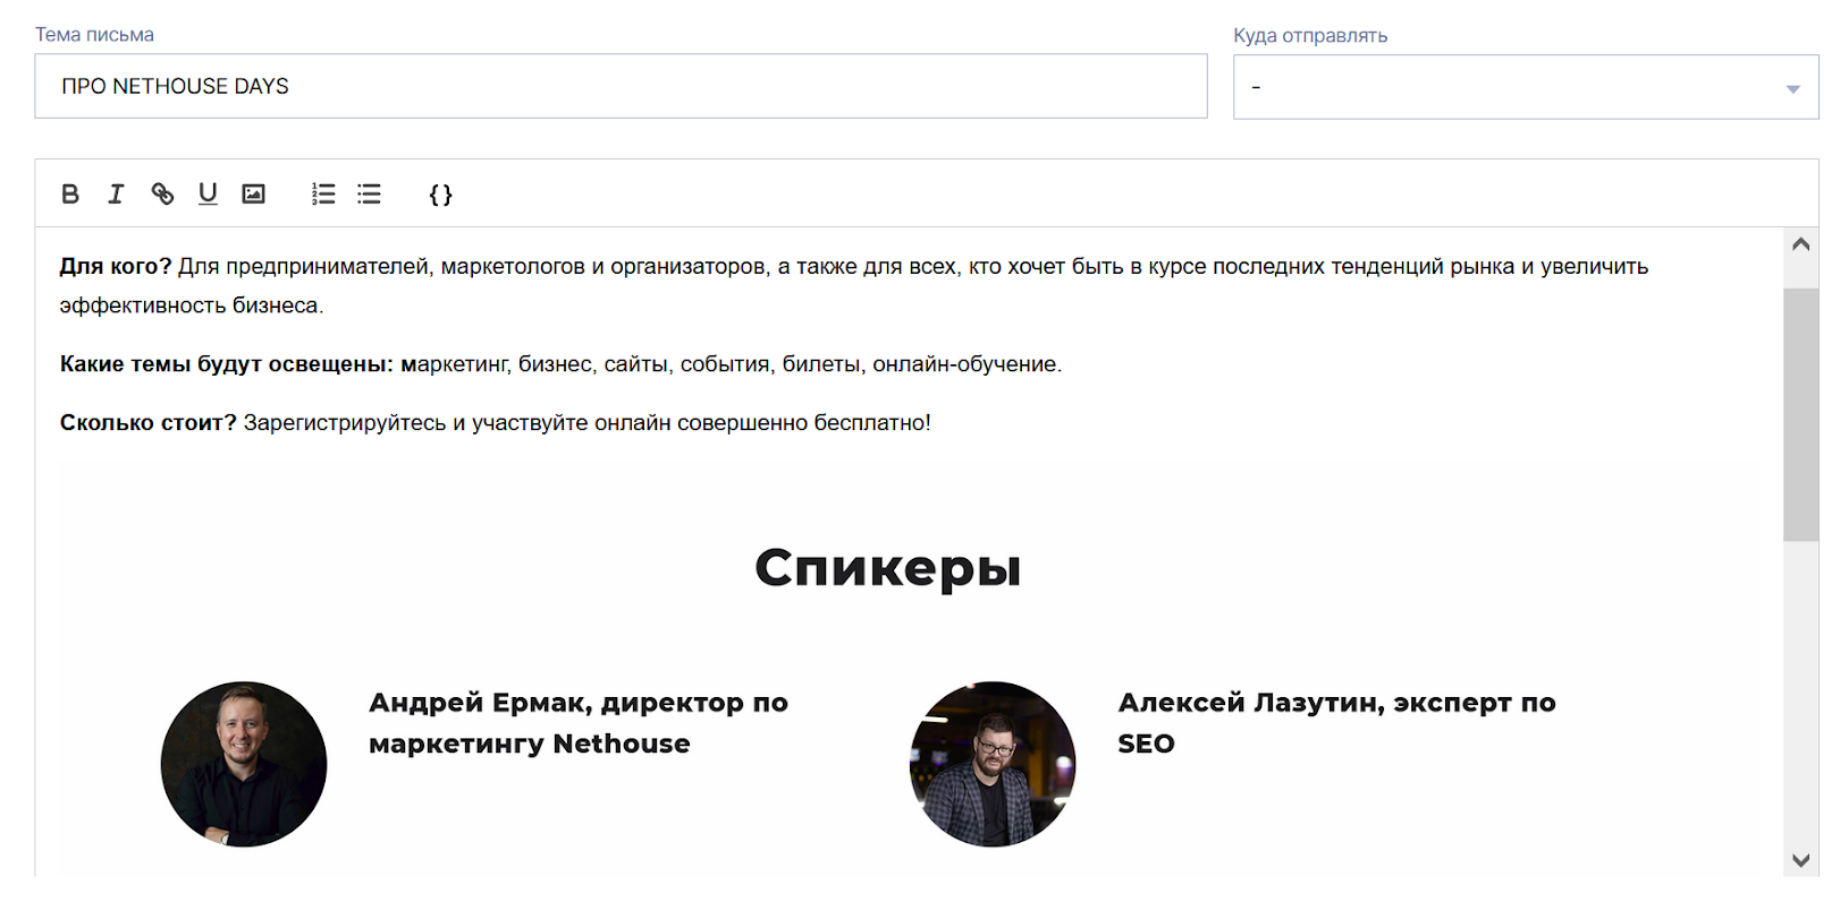Insert a hyperlink with the chain icon
The image size is (1840, 906).
click(162, 194)
